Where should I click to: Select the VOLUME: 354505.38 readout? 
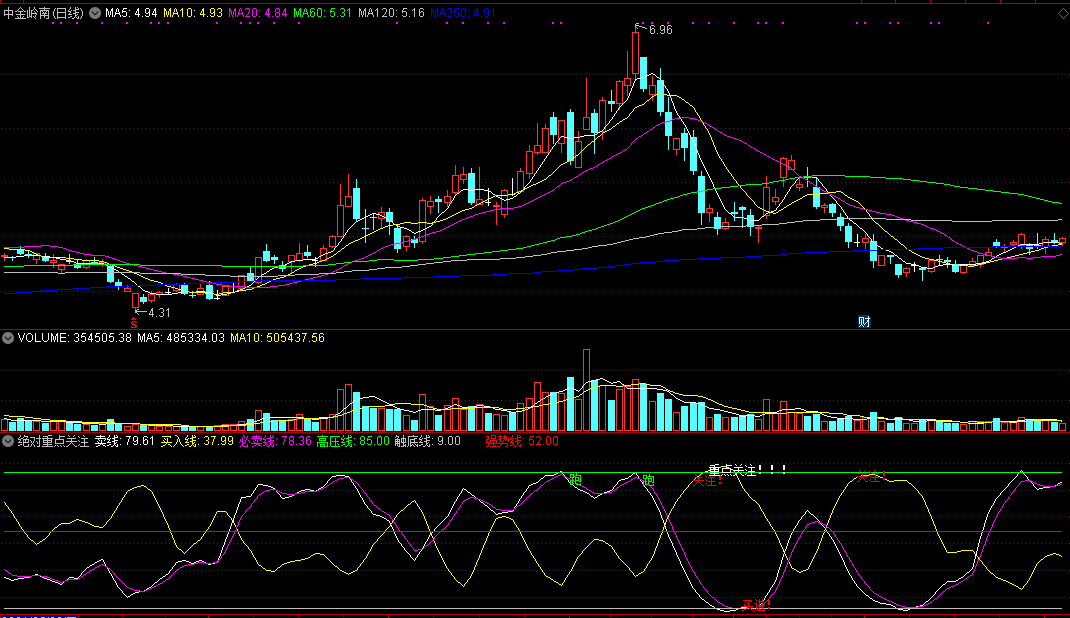[74, 338]
